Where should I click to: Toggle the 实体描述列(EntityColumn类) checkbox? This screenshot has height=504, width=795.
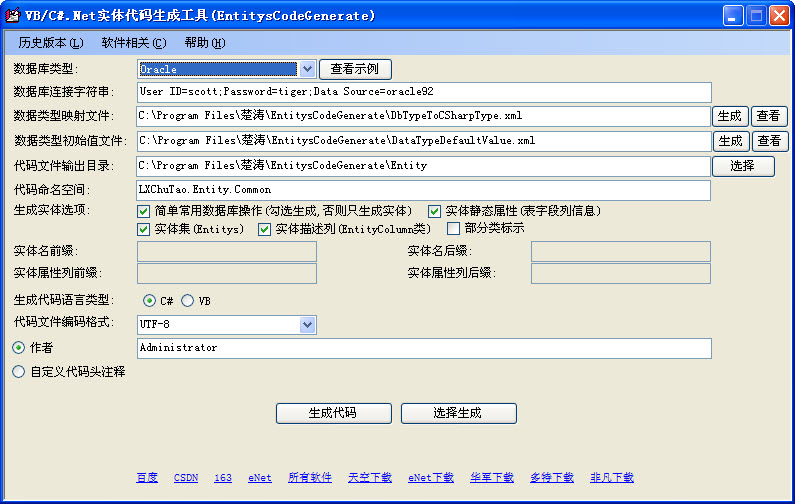(264, 229)
